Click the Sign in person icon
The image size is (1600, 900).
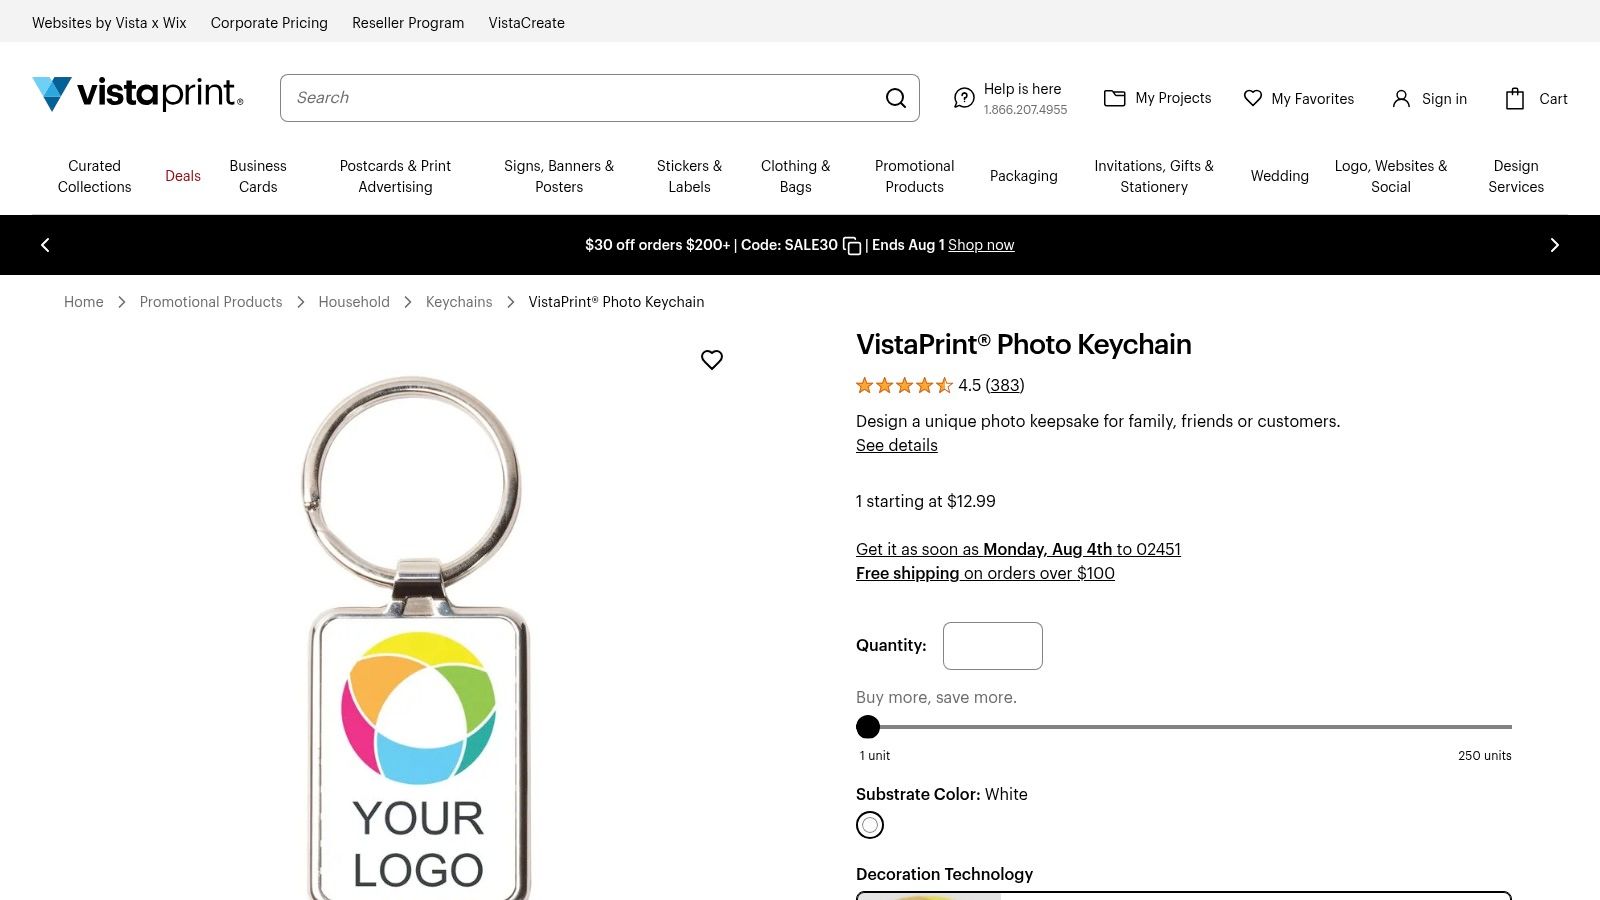coord(1399,98)
